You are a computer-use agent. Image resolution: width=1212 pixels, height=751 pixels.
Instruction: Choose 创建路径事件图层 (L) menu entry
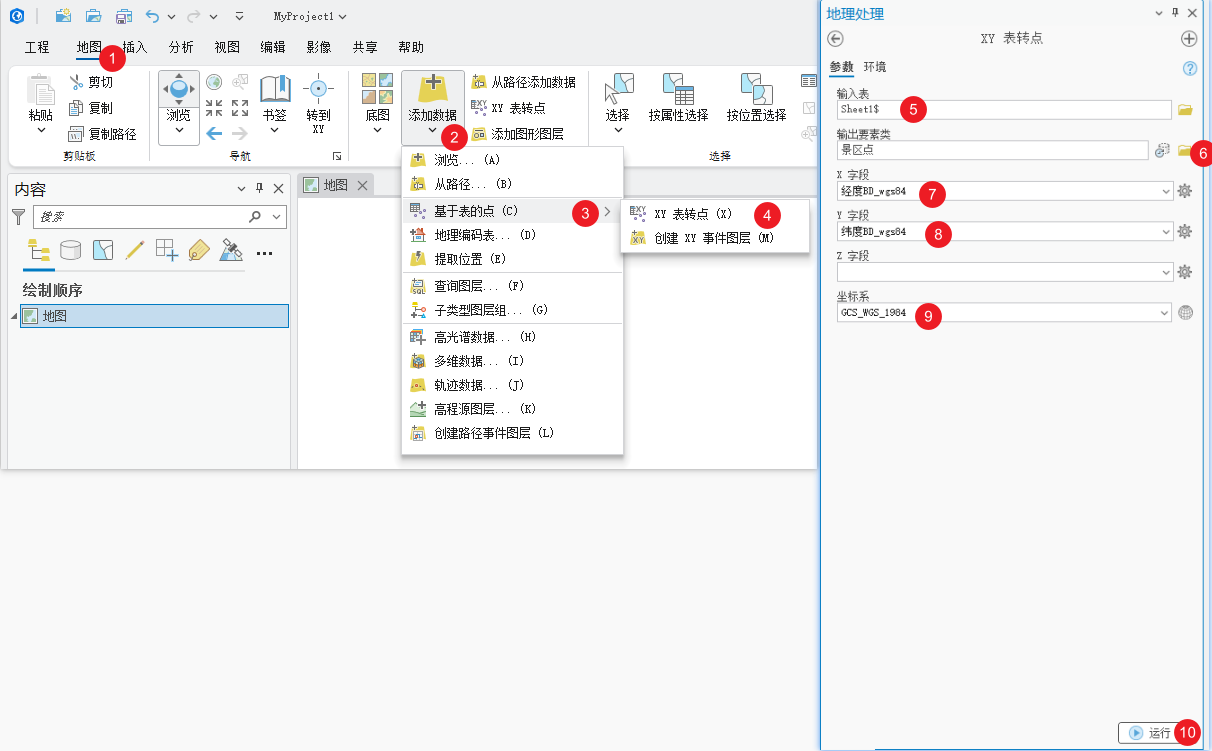point(512,434)
